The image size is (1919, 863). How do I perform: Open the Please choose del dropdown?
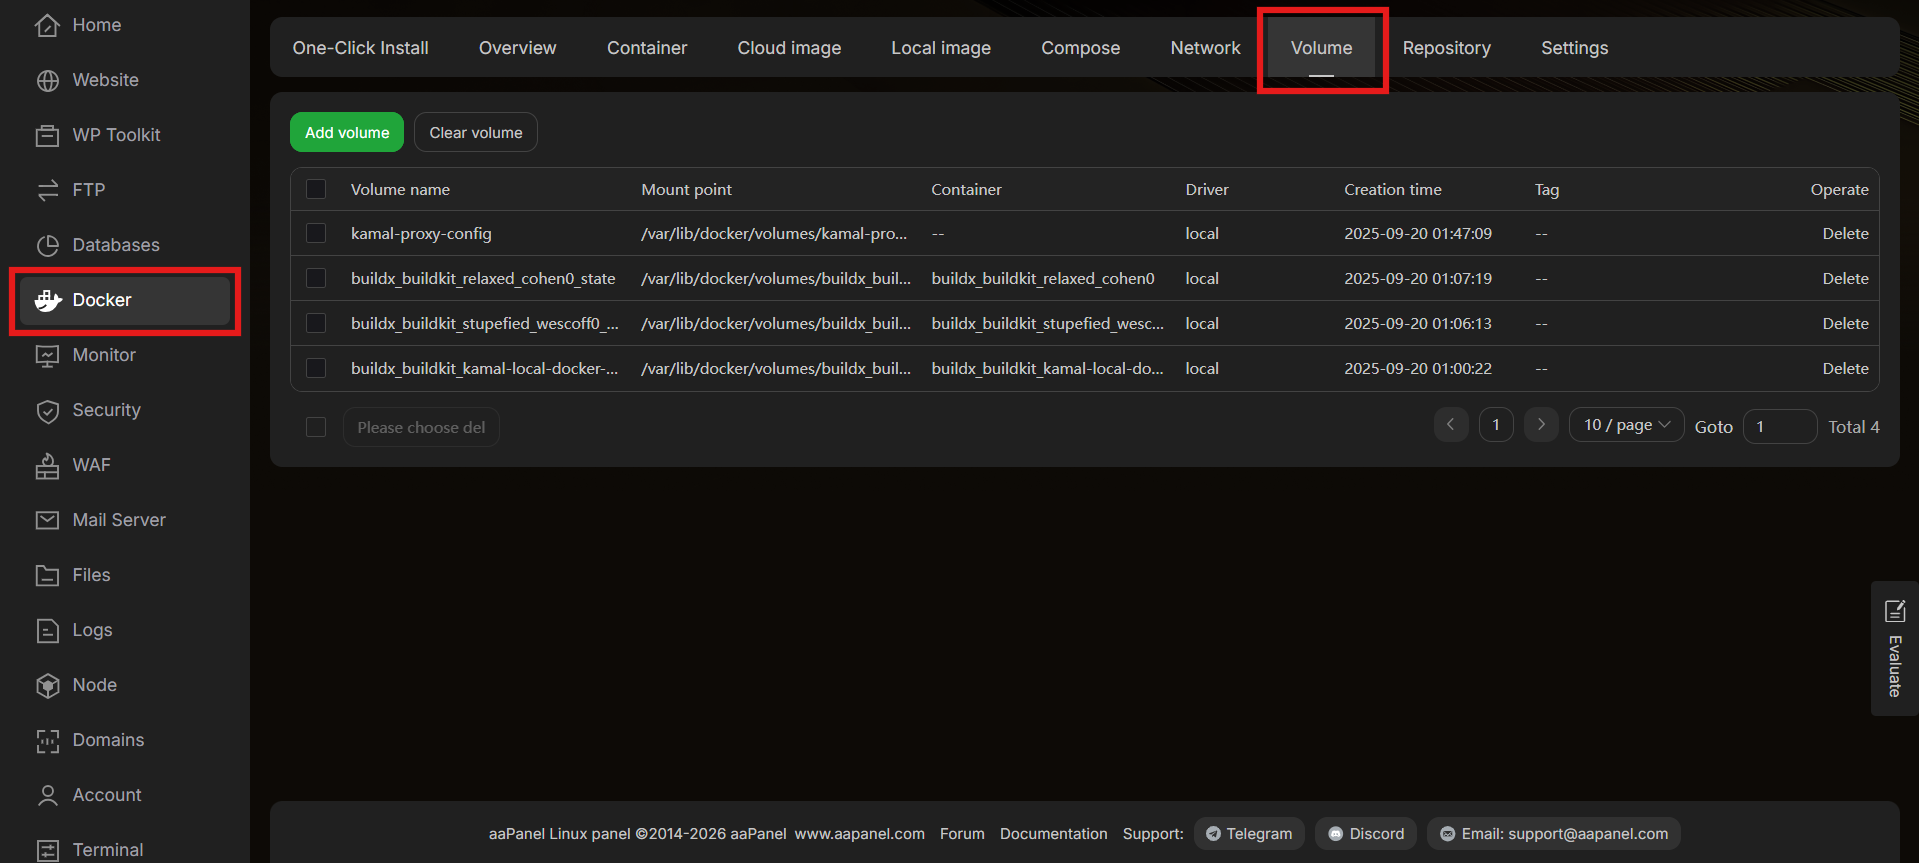point(421,427)
